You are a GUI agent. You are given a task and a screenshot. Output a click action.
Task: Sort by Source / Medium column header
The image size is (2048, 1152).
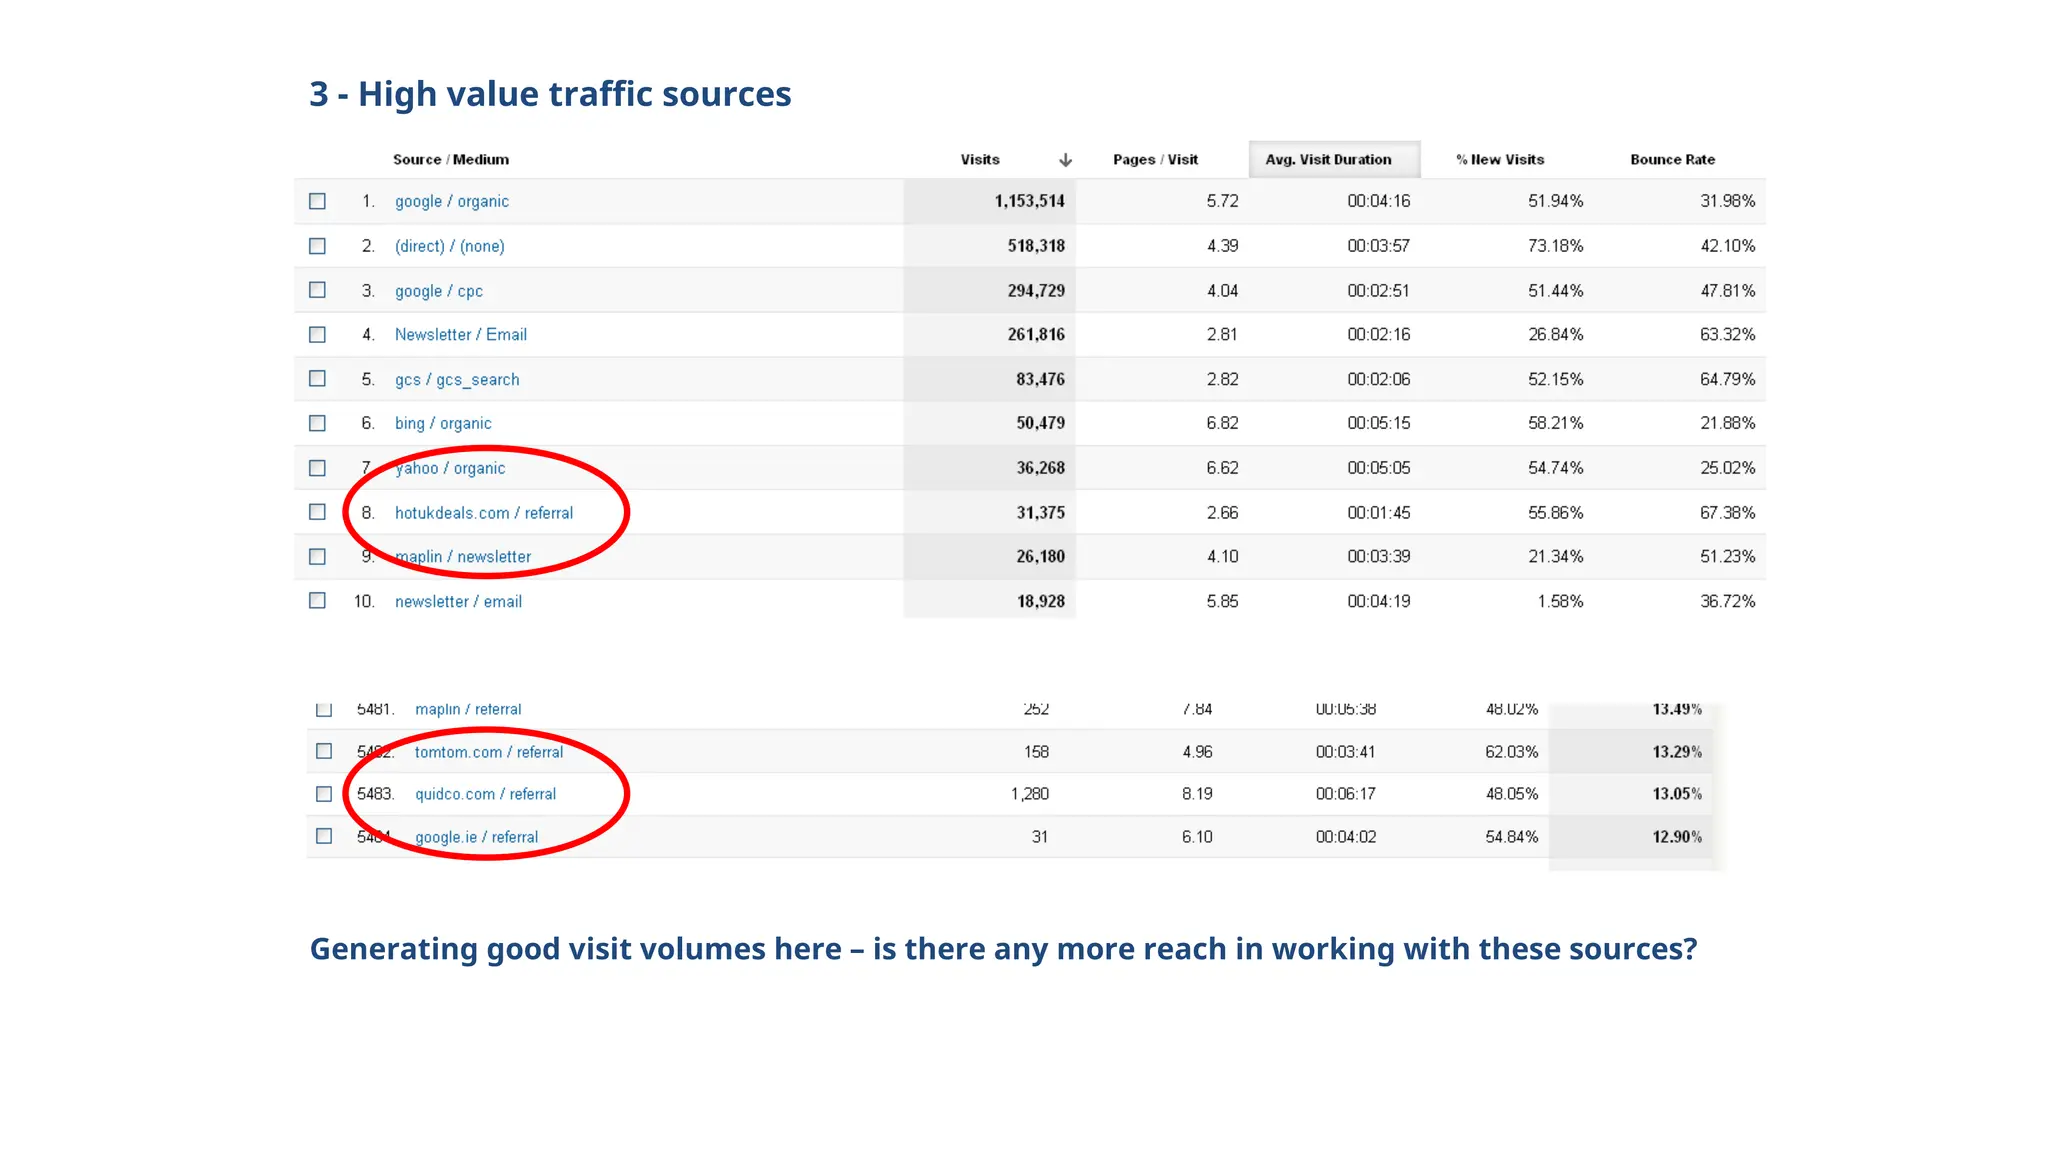pyautogui.click(x=451, y=160)
